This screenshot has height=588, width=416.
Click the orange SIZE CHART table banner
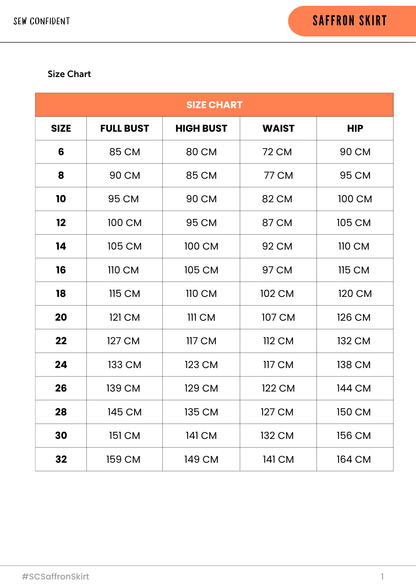click(x=214, y=105)
